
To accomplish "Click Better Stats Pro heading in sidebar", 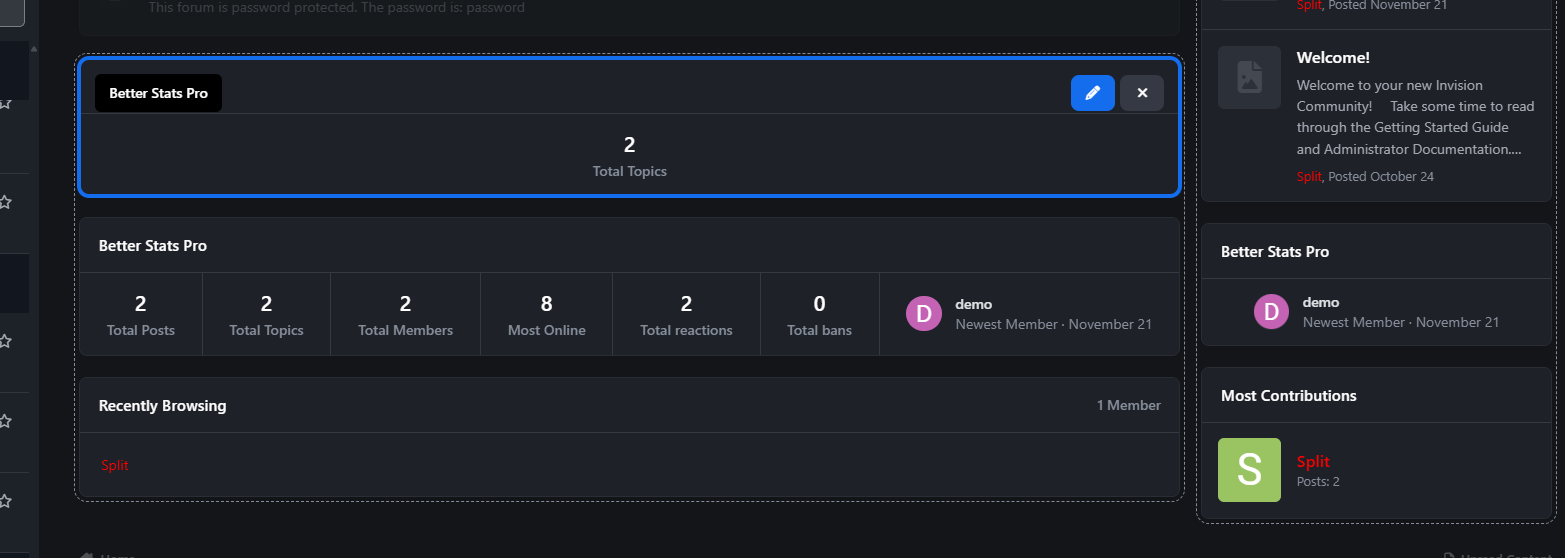I will click(1275, 252).
